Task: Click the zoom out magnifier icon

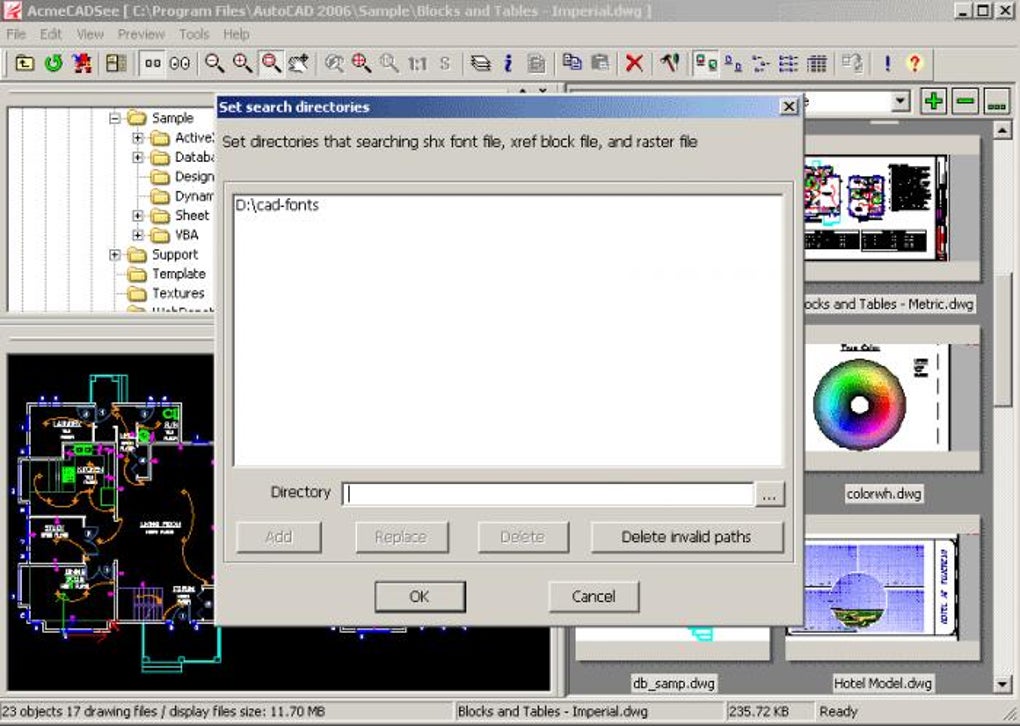Action: click(214, 63)
